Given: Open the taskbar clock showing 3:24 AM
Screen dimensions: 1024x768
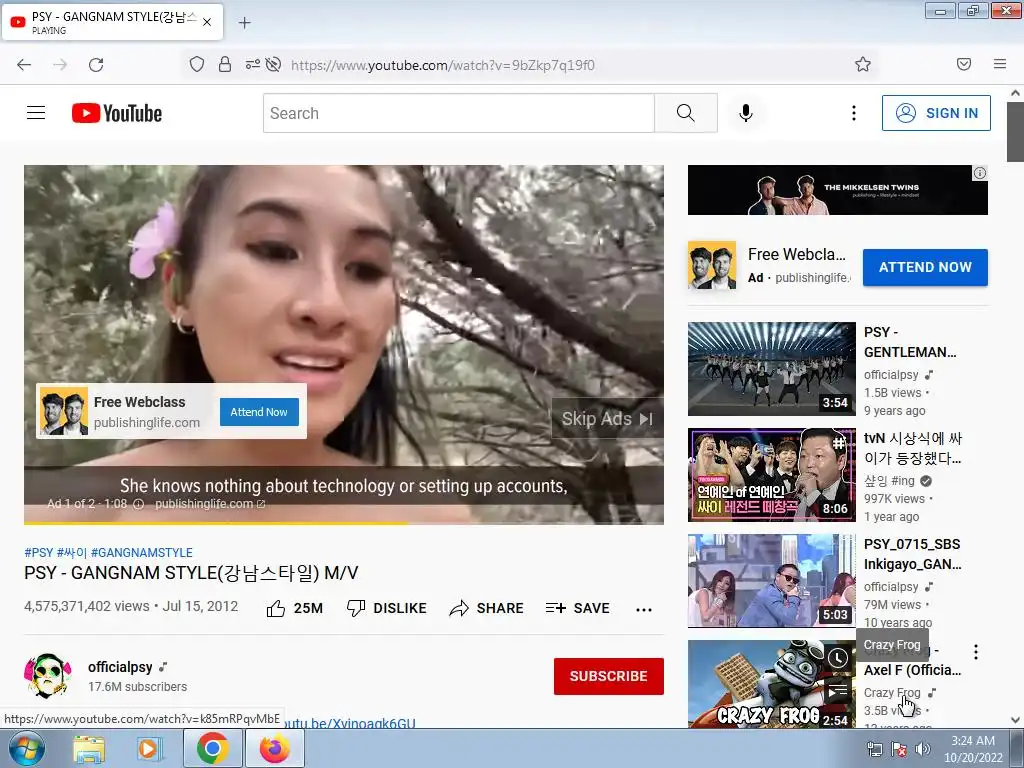Looking at the screenshot, I should [x=973, y=749].
